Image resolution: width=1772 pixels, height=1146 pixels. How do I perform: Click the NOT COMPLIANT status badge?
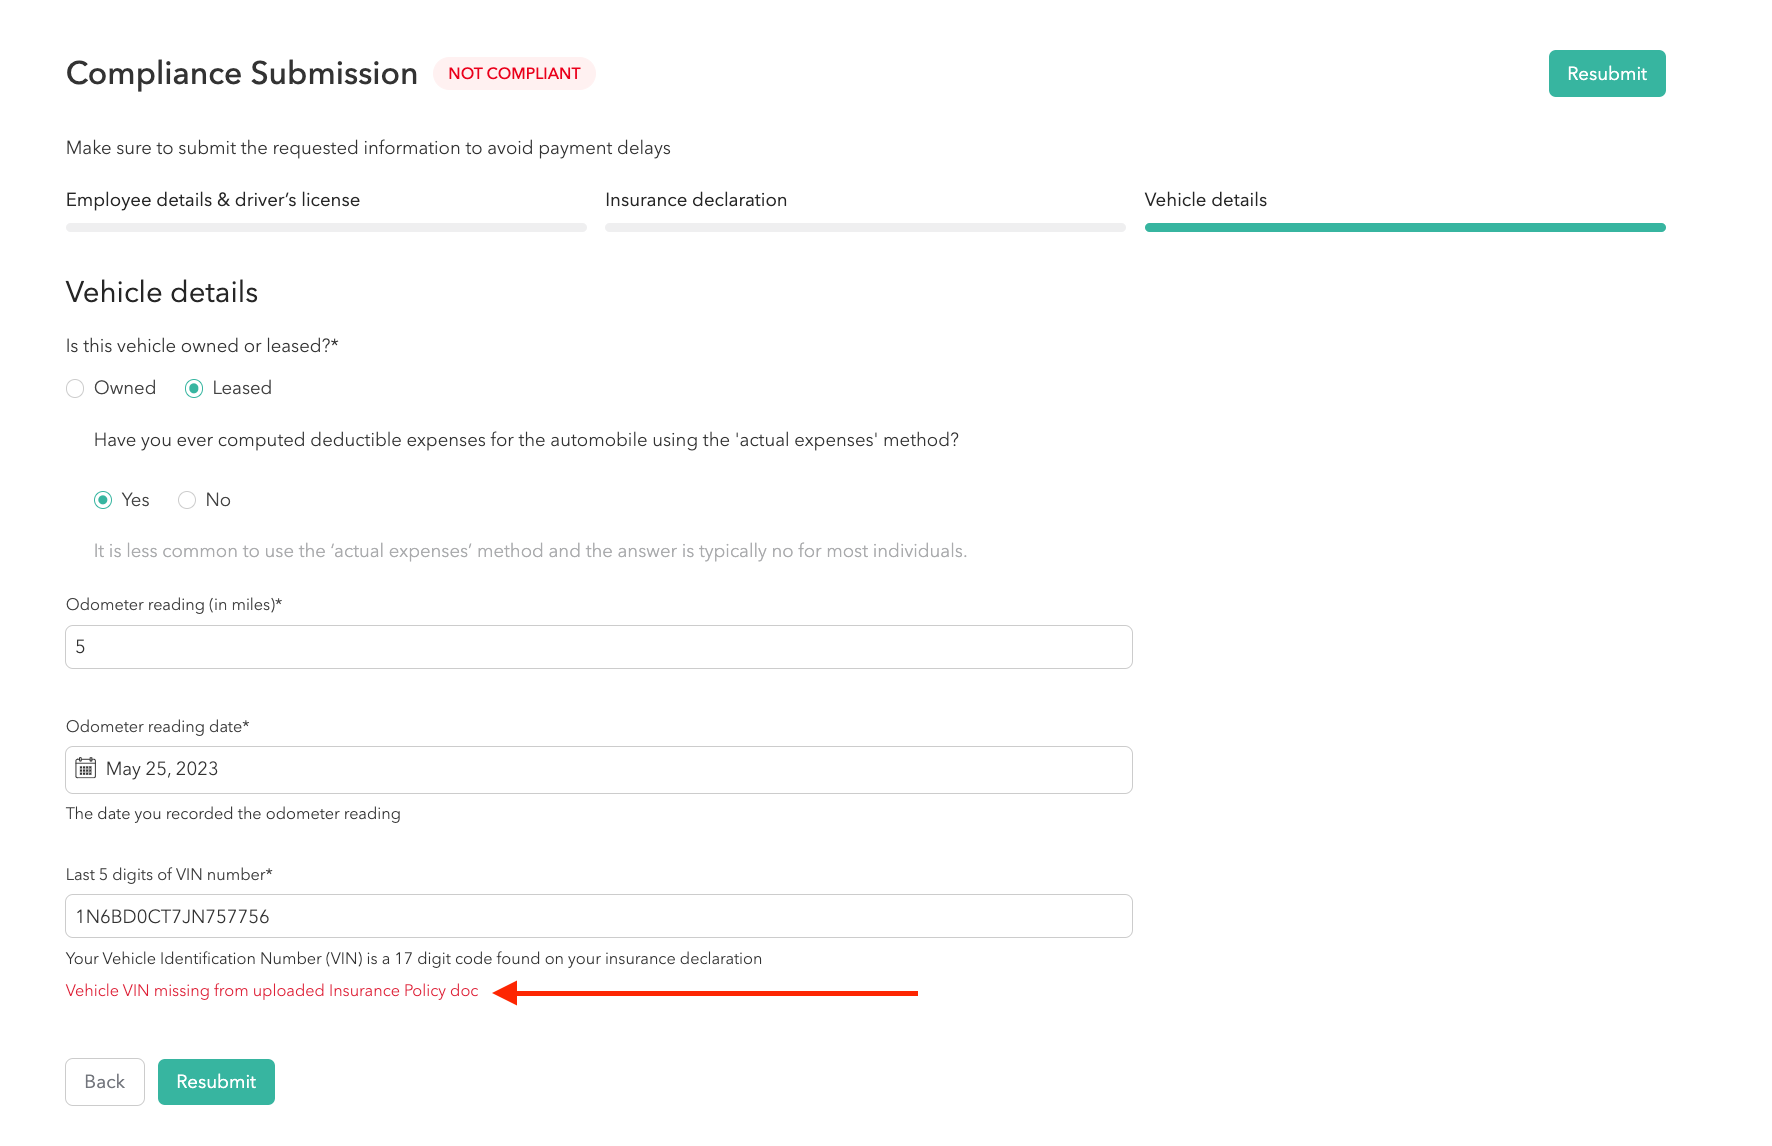click(x=514, y=73)
